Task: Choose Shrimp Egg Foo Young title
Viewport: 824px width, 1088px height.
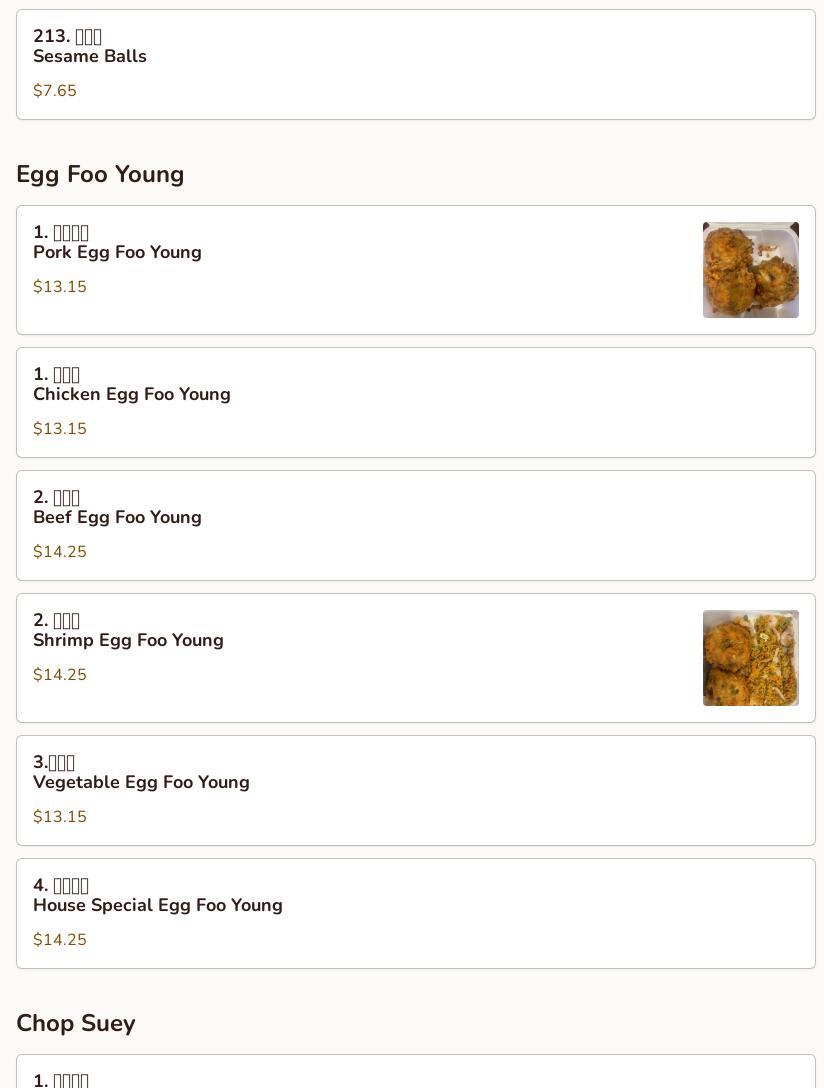Action: 128,640
